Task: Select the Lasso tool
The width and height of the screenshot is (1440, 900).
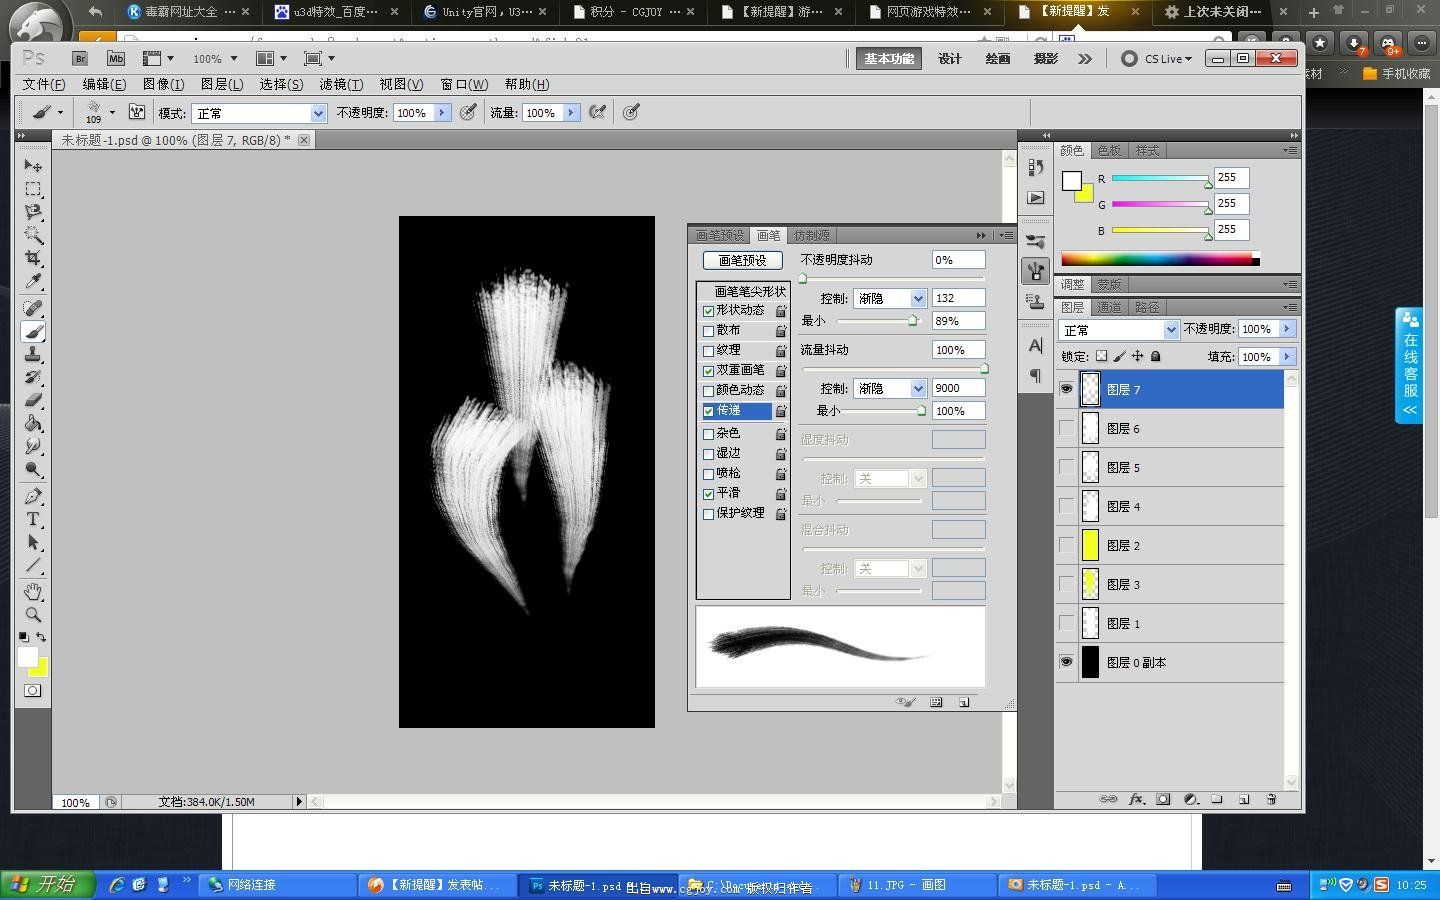Action: pyautogui.click(x=33, y=212)
